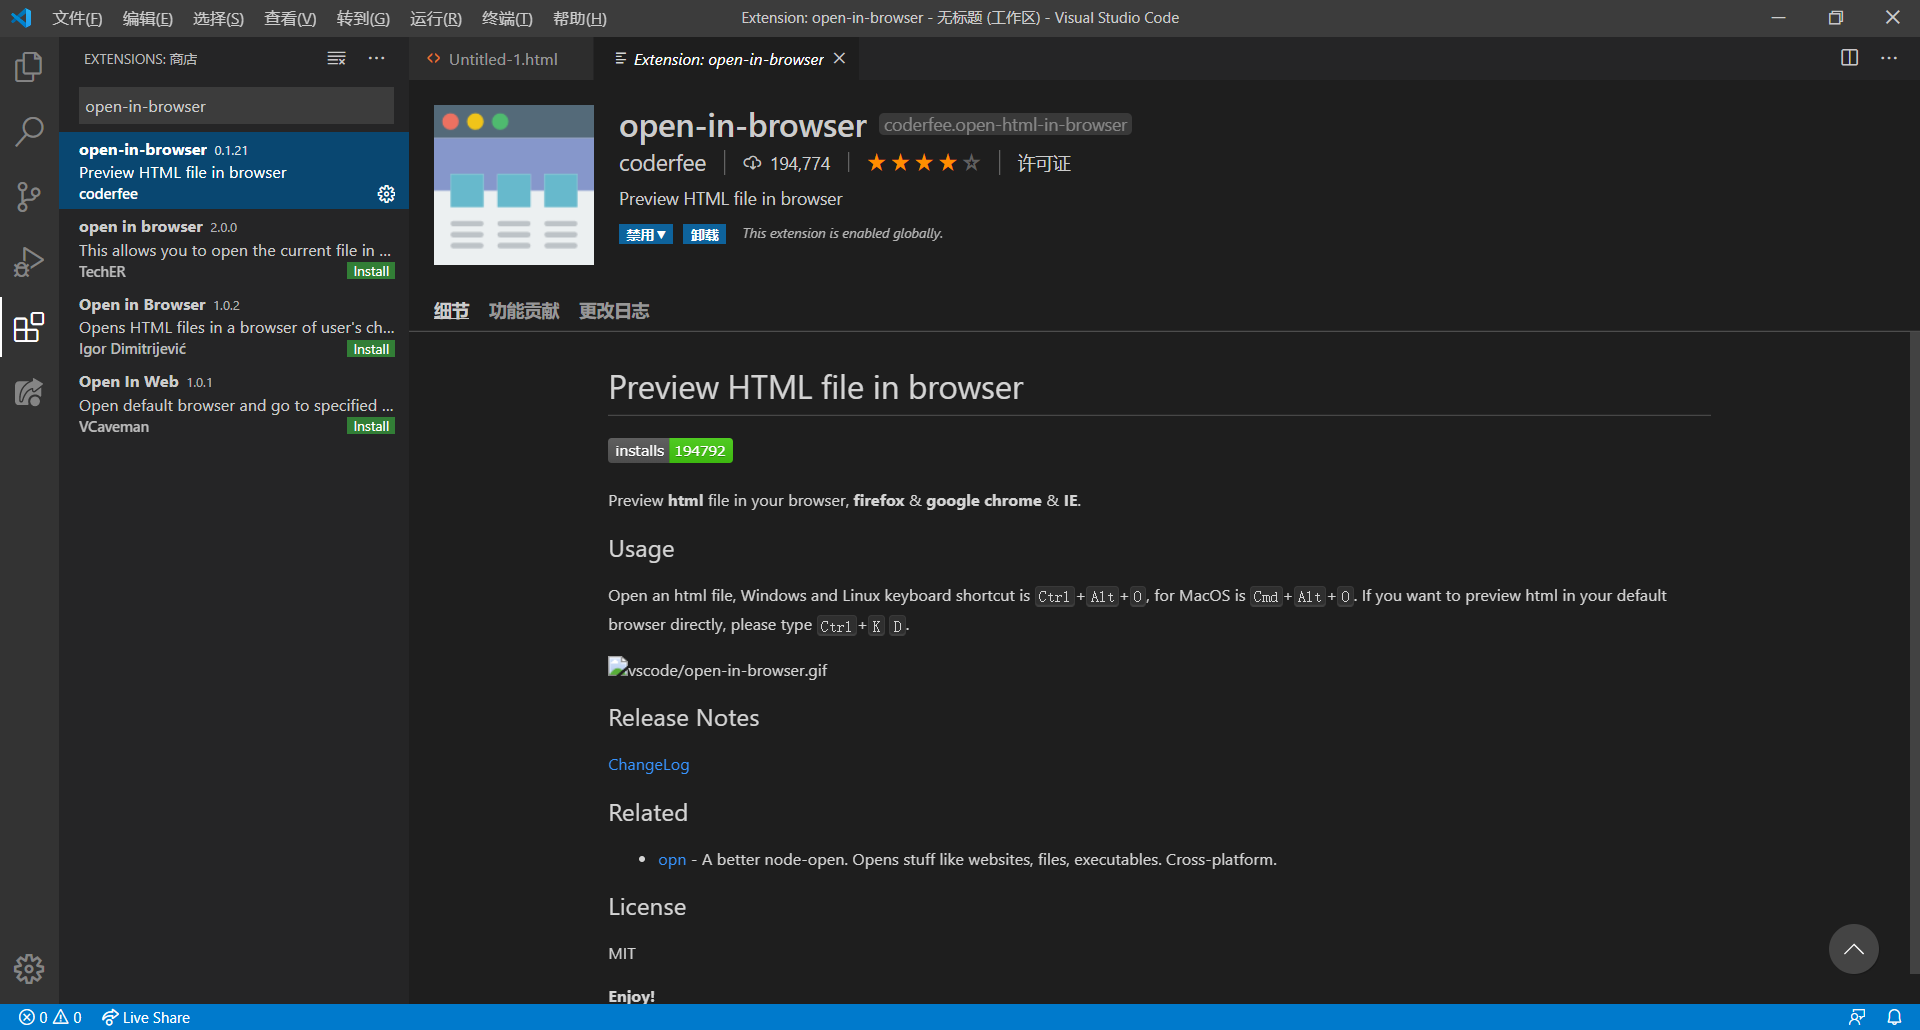Open the coderfee publisher link
Screen dimensions: 1920x1030
[x=662, y=163]
